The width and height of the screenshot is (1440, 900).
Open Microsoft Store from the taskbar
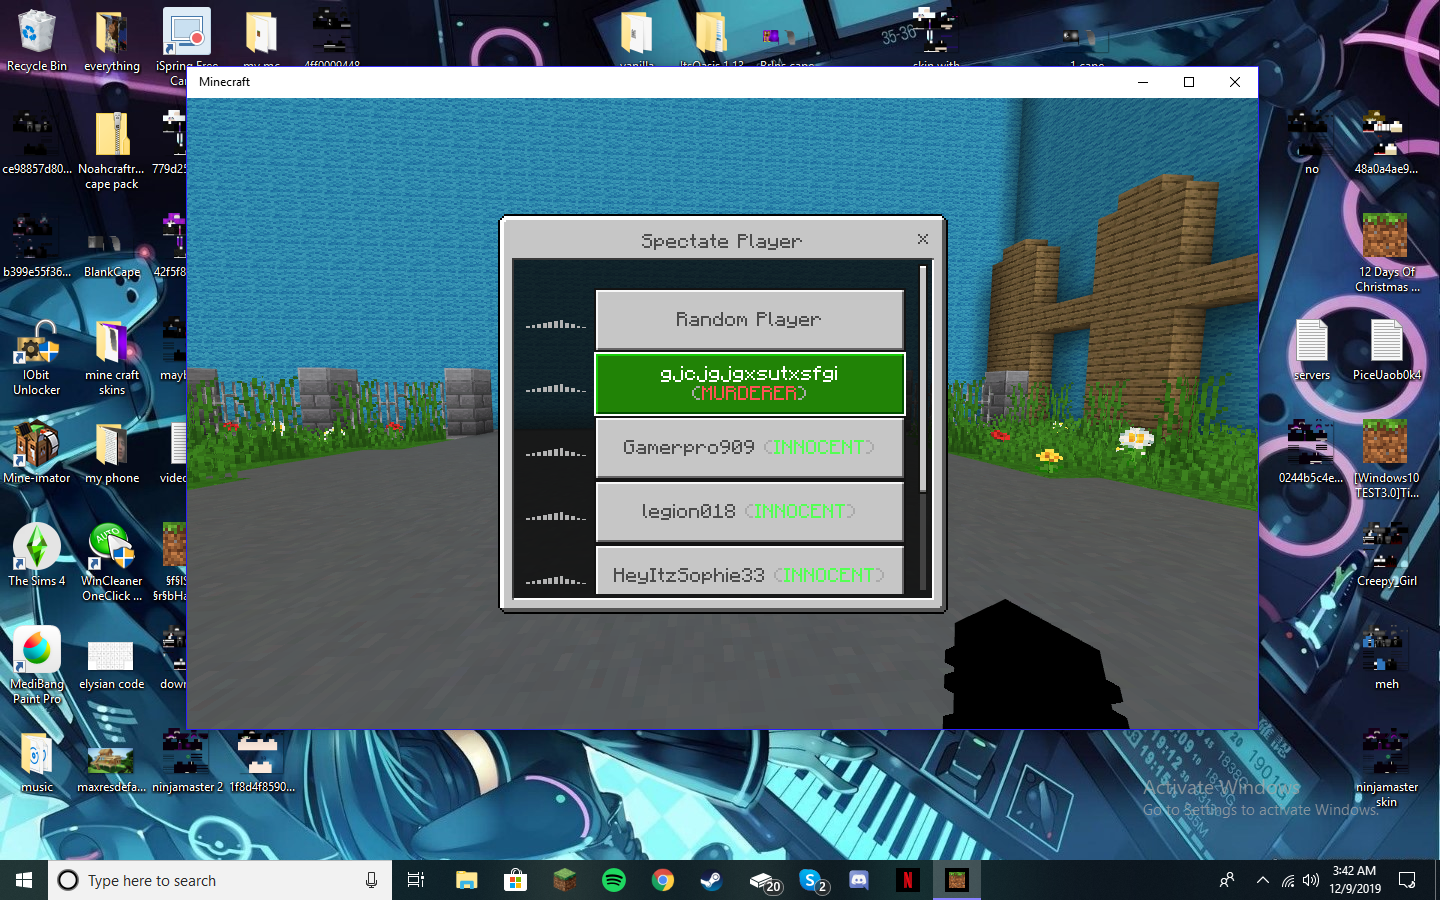pos(515,880)
